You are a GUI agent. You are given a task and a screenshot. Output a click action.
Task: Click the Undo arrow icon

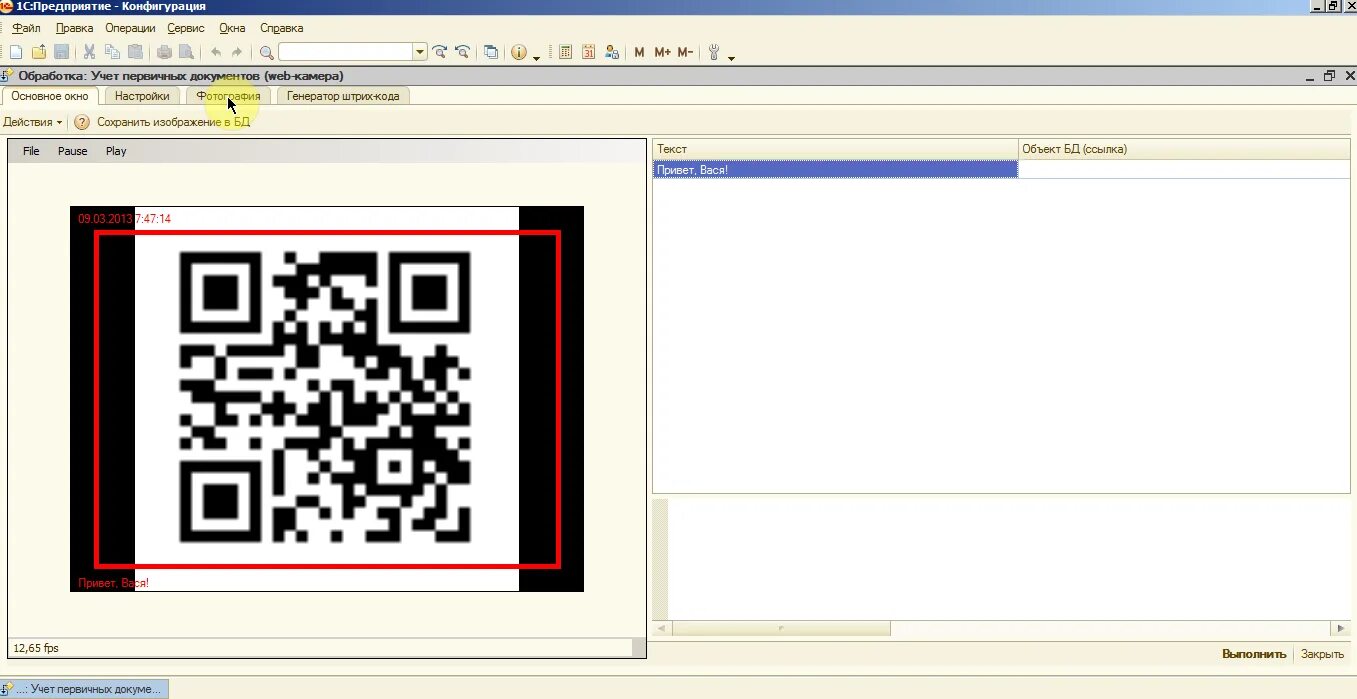(x=215, y=52)
